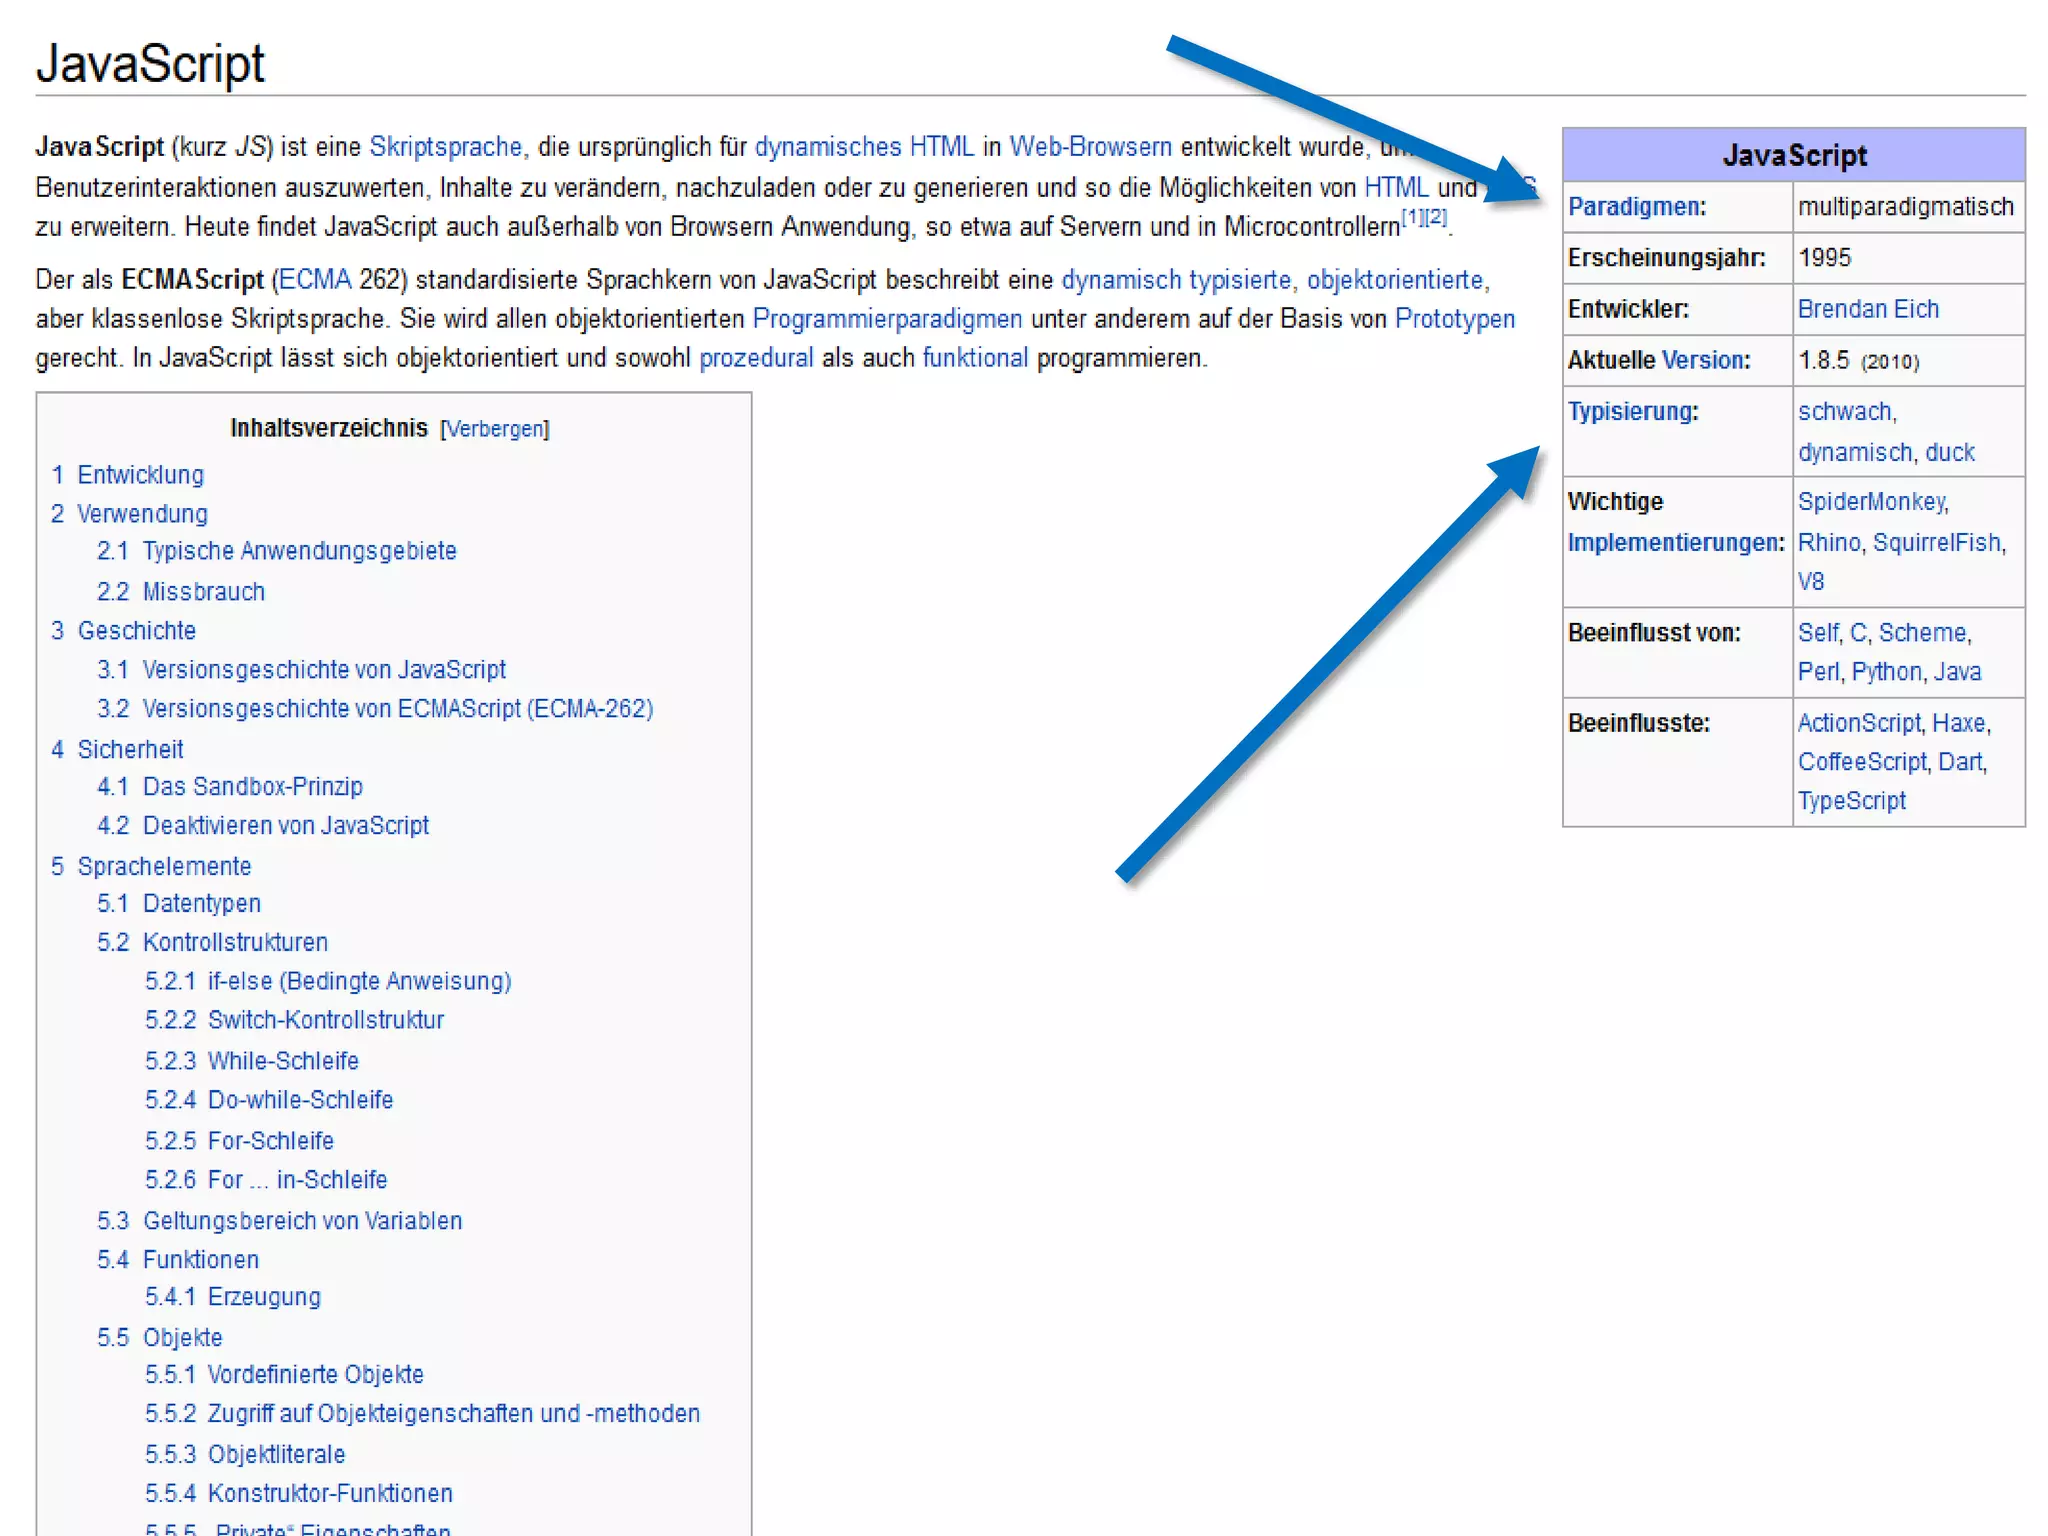Image resolution: width=2048 pixels, height=1536 pixels.
Task: Click Brendan Eich in infobox
Action: point(1867,309)
